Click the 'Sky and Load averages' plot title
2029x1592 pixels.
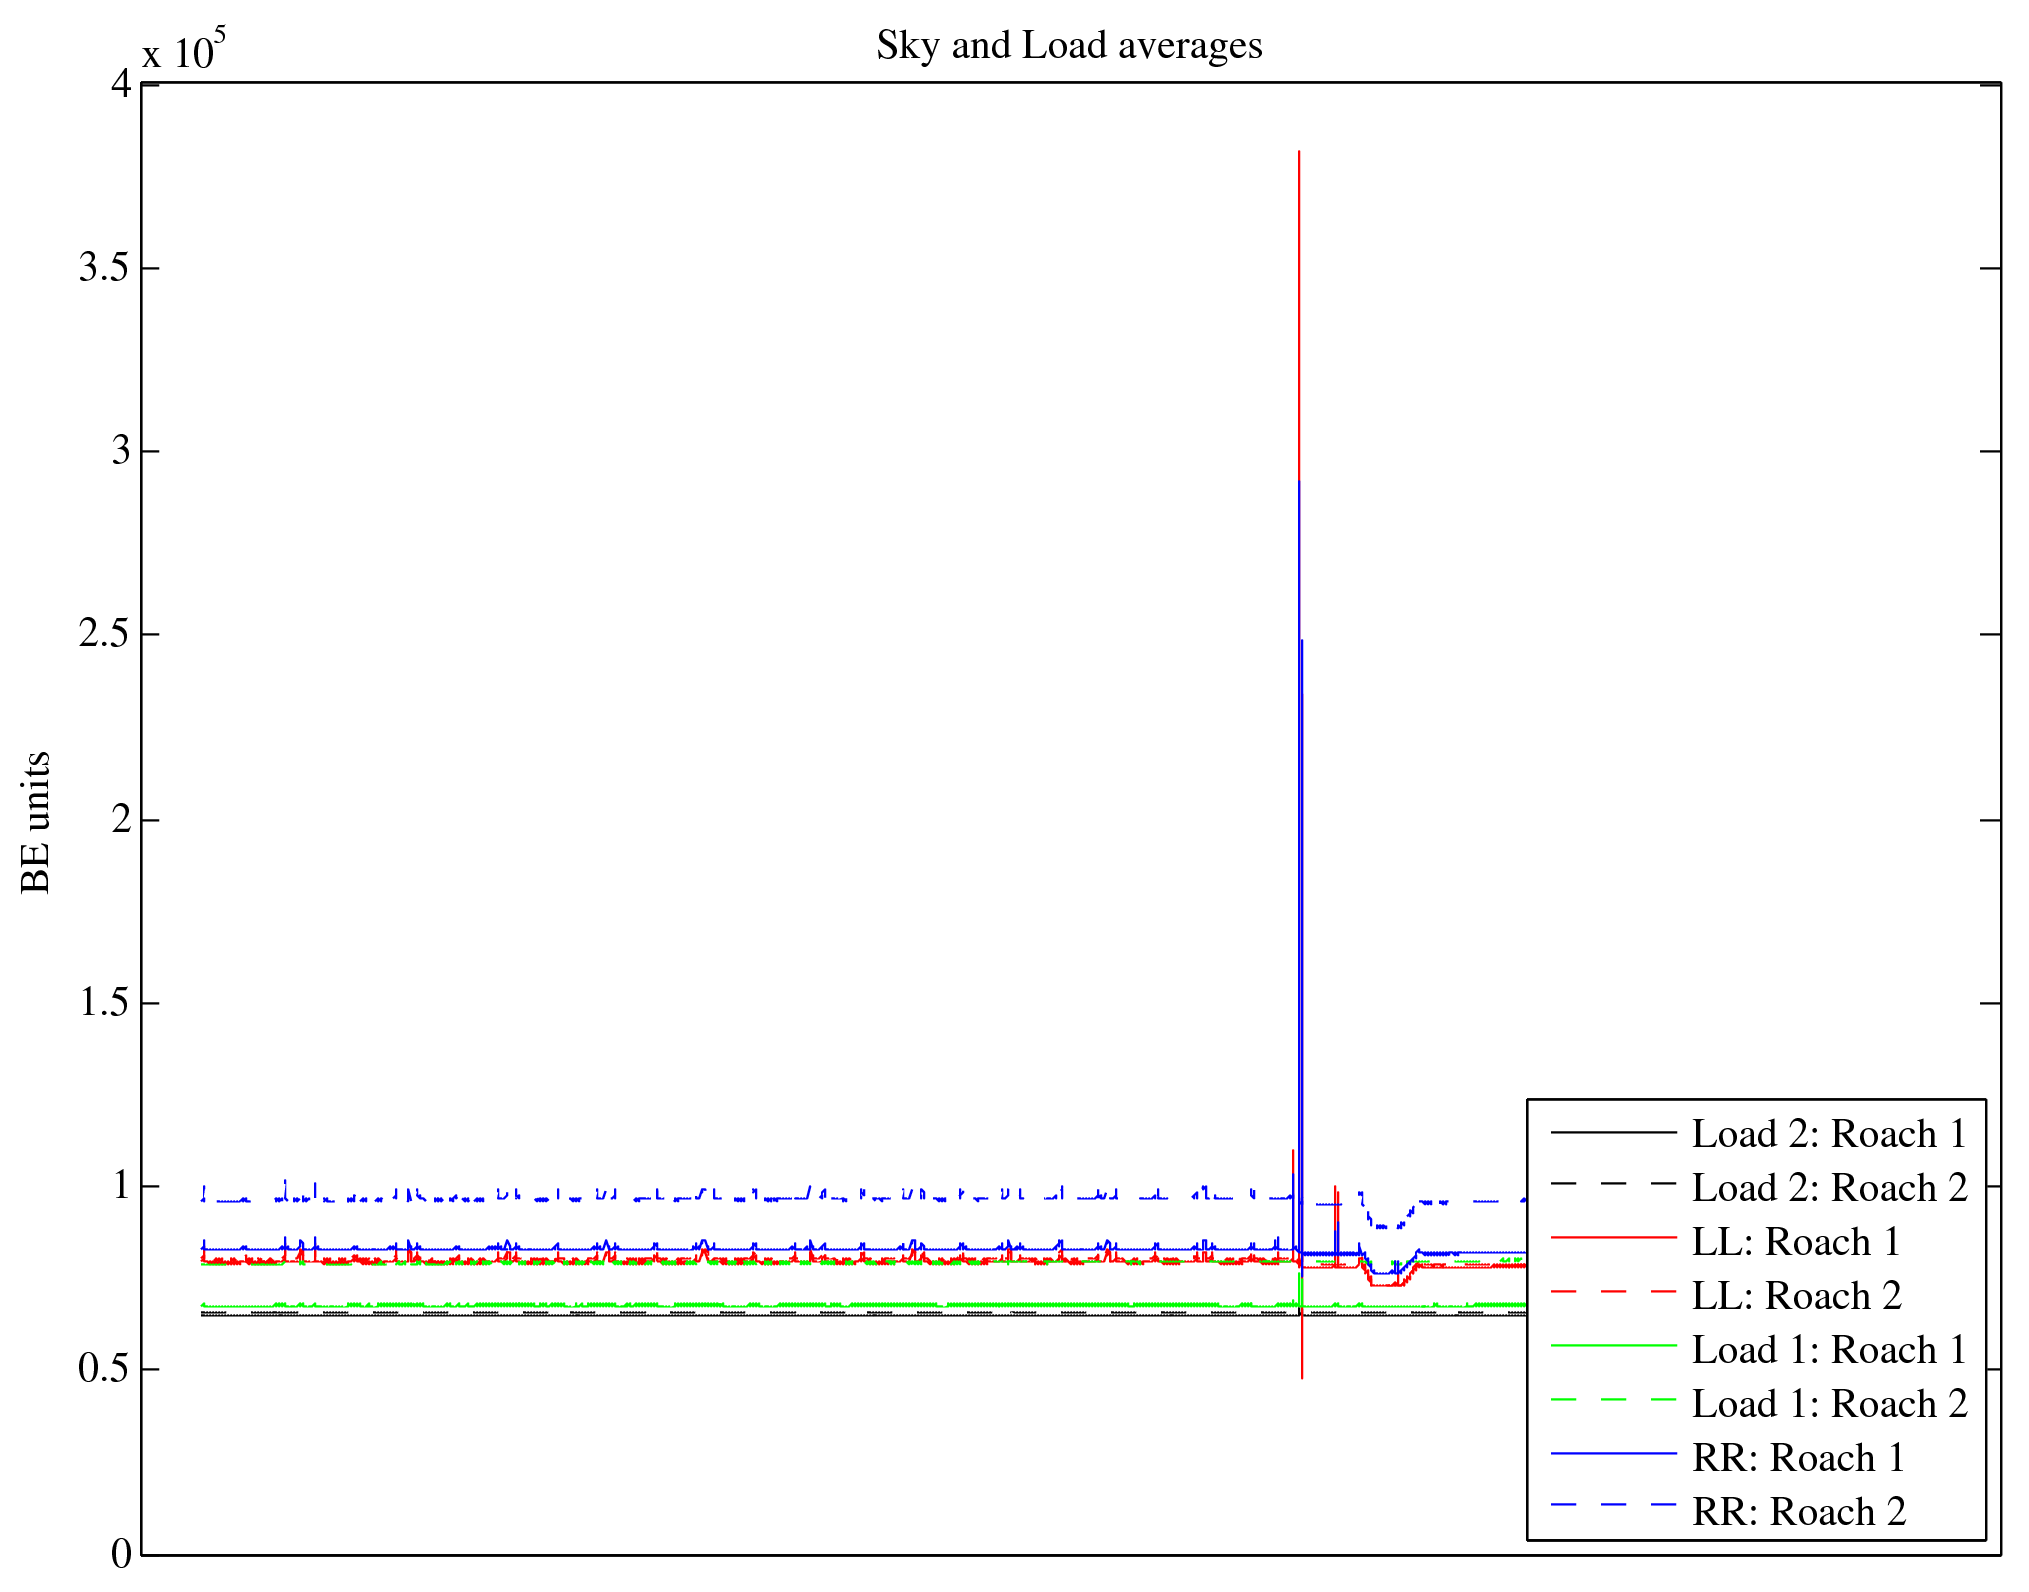pos(1069,46)
